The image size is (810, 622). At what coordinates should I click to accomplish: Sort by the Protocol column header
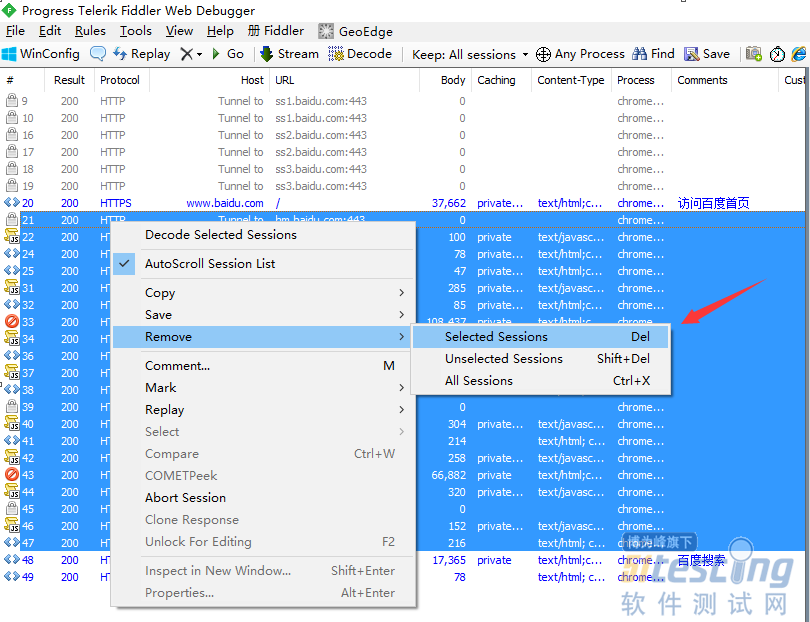[x=120, y=80]
